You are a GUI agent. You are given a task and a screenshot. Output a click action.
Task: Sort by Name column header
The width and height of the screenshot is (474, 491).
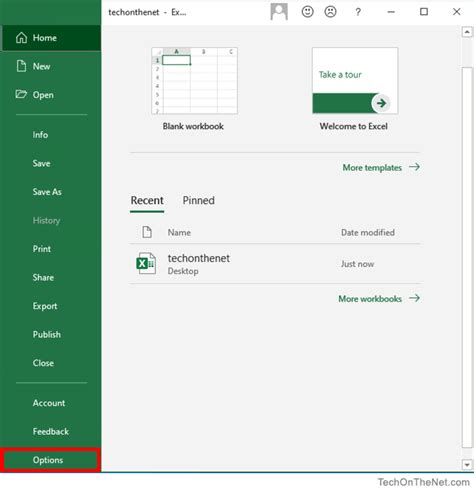[179, 232]
